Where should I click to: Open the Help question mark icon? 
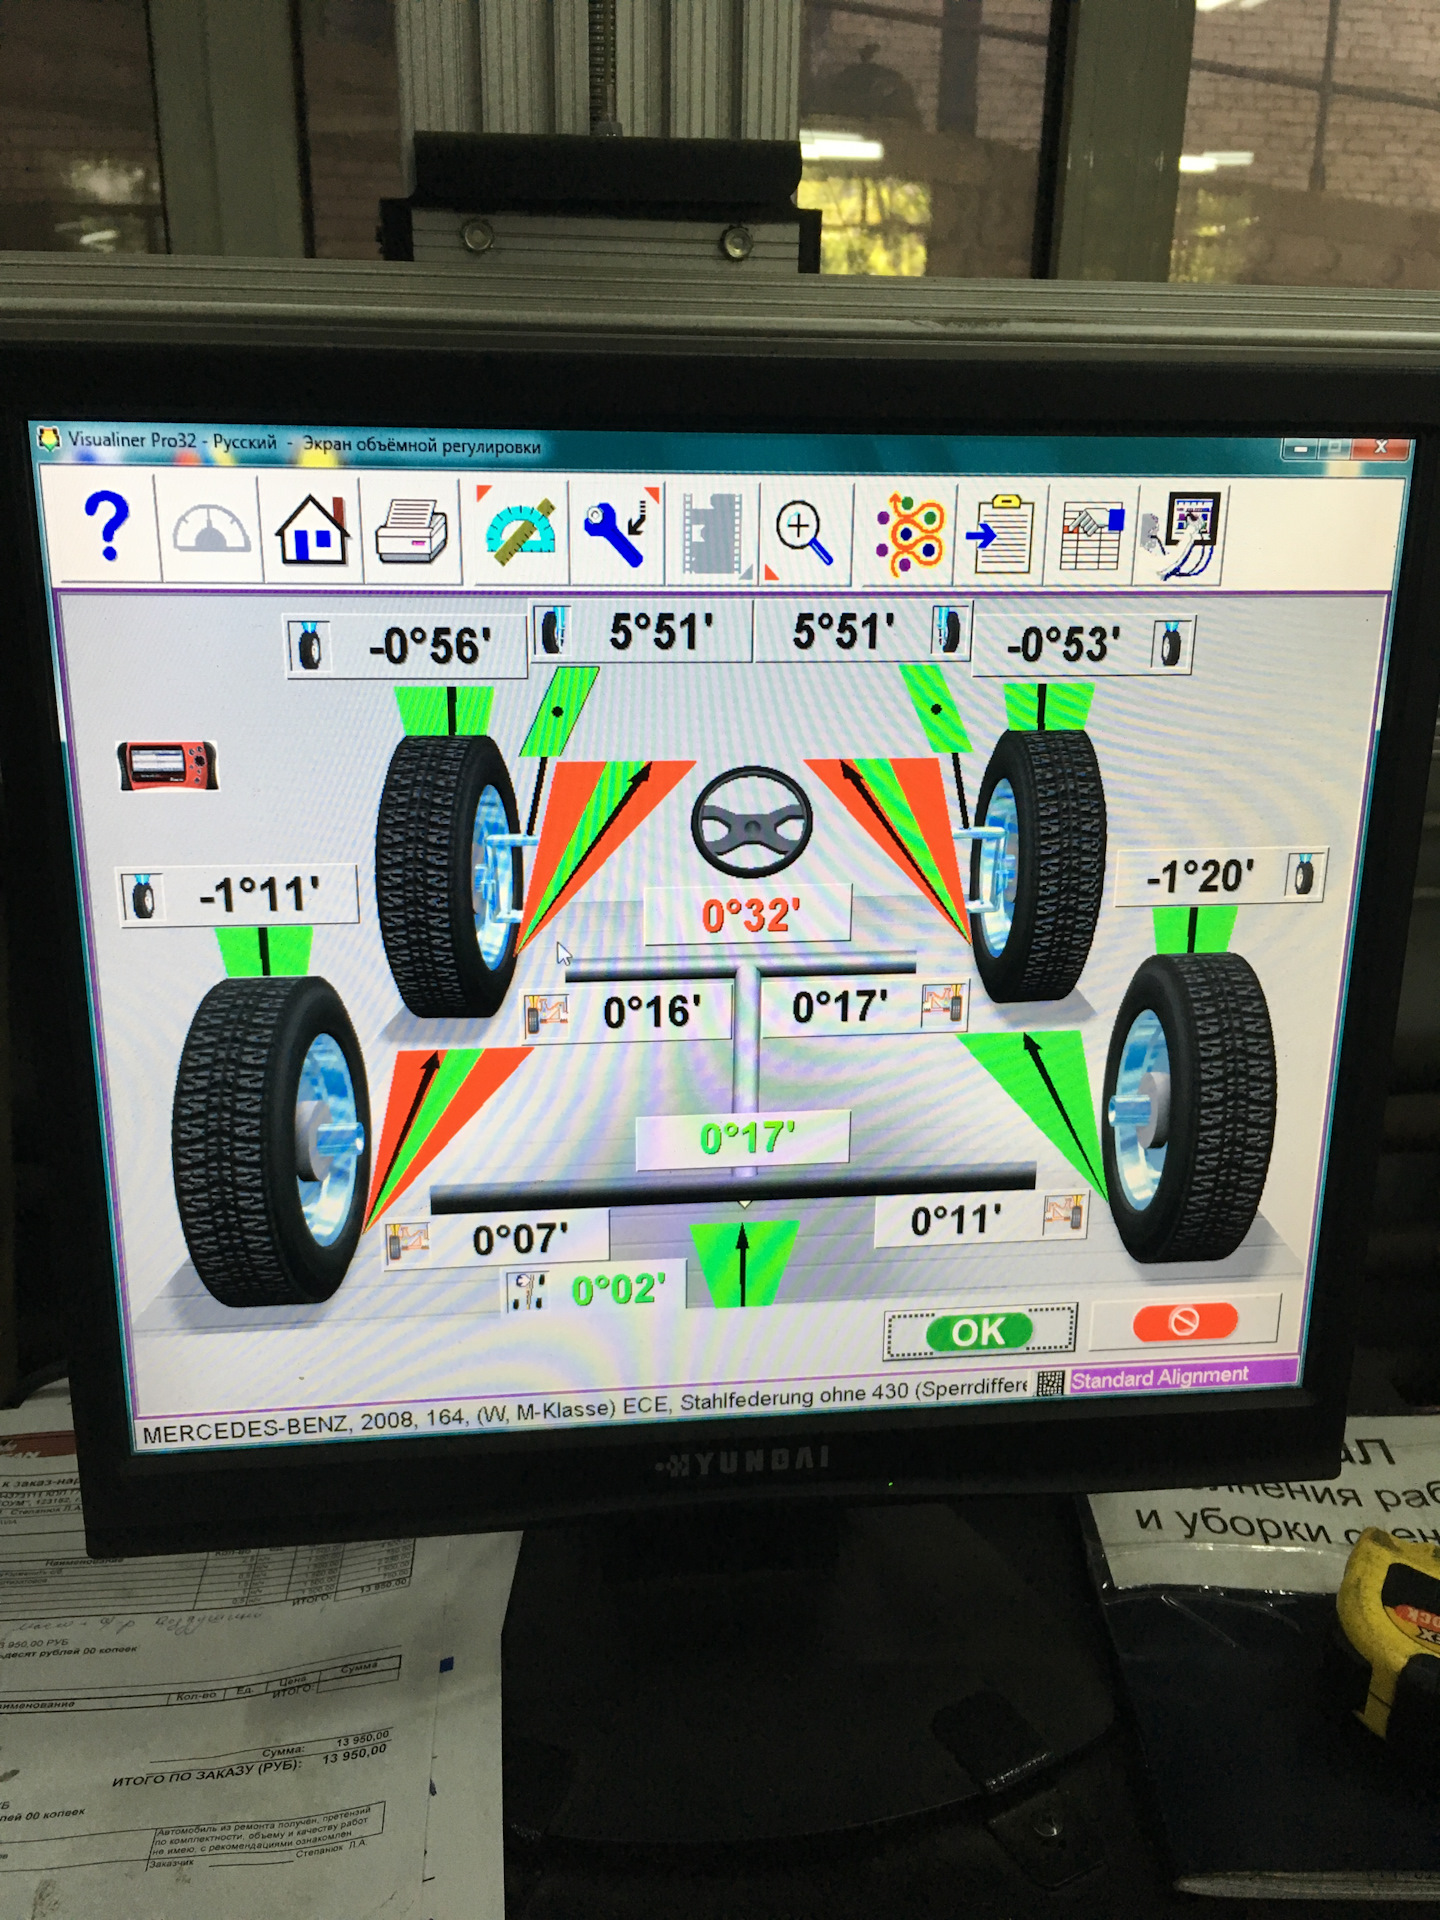(107, 527)
